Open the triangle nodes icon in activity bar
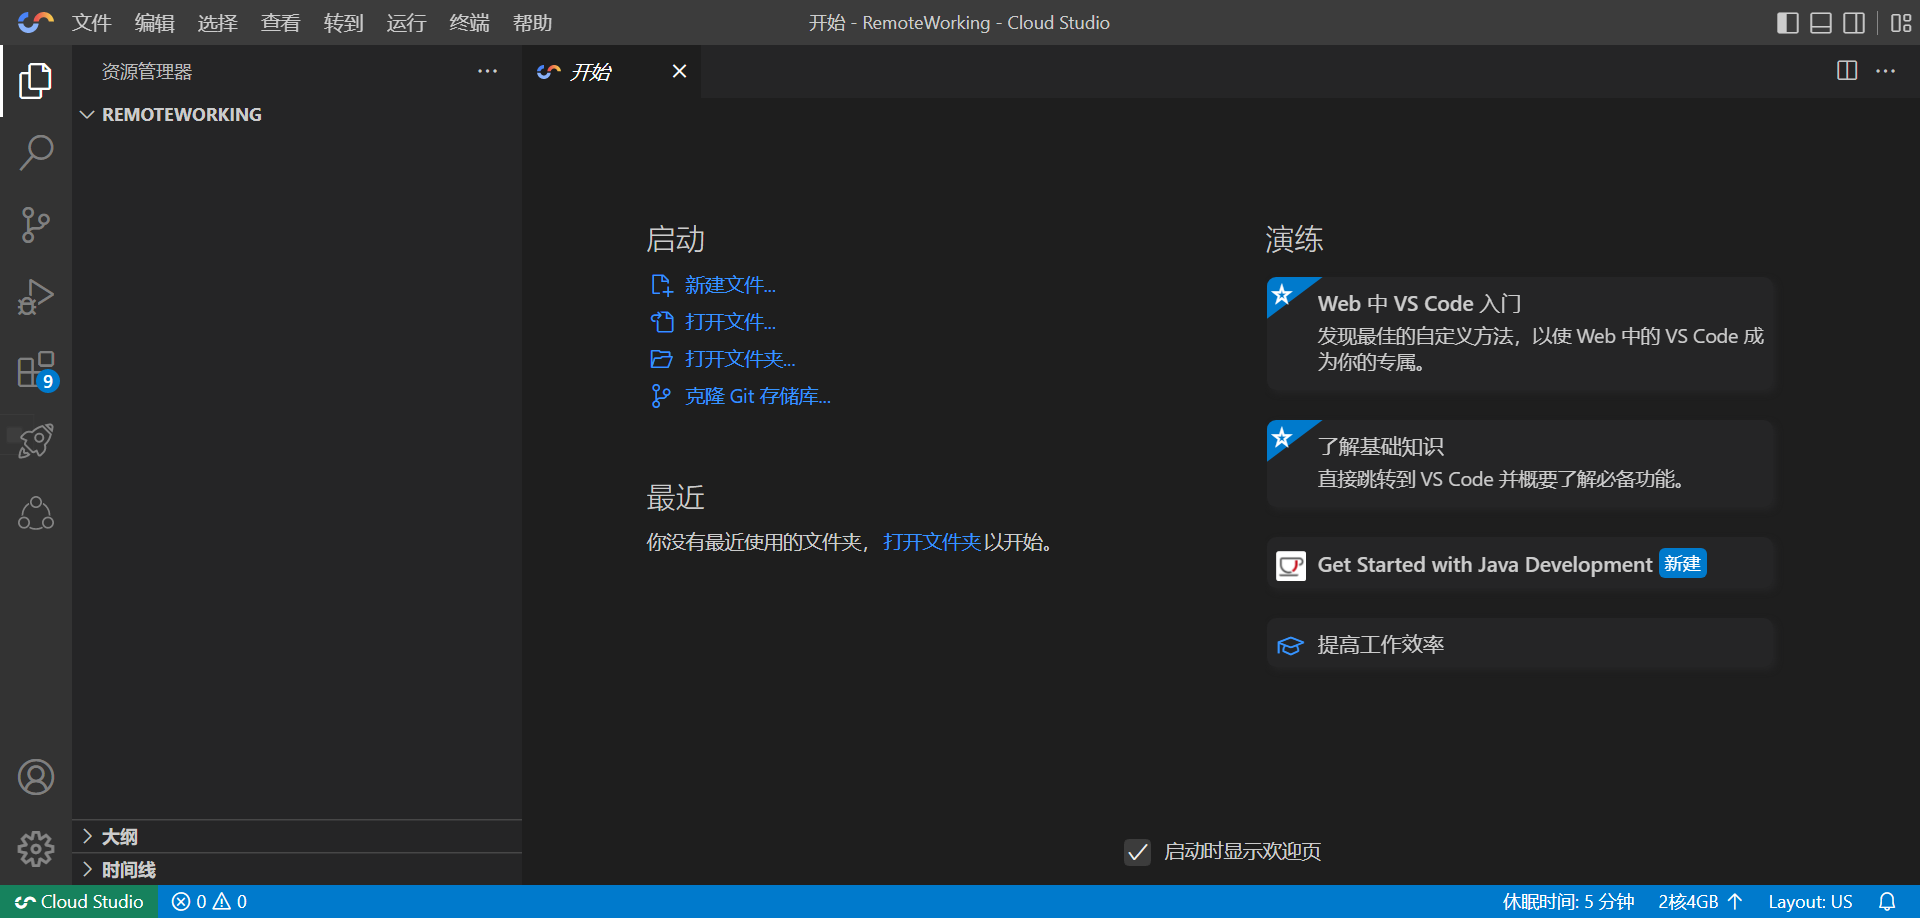Screen dimensions: 1920x918 36,513
